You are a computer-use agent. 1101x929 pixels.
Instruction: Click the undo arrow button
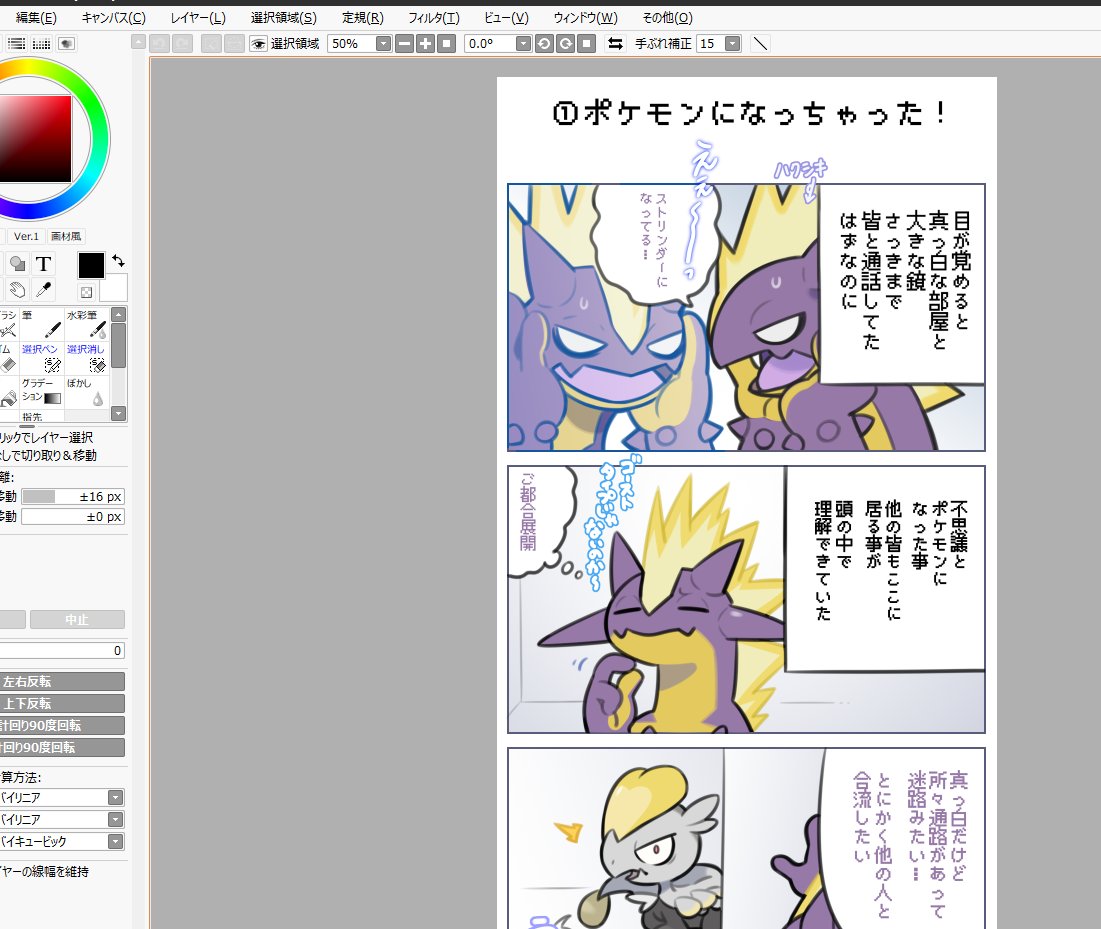159,44
